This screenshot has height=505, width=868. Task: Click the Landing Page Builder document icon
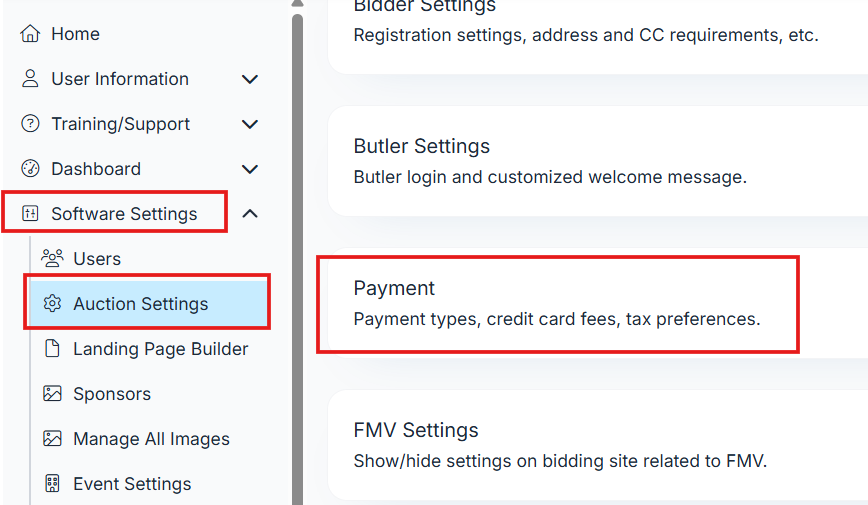(x=52, y=349)
